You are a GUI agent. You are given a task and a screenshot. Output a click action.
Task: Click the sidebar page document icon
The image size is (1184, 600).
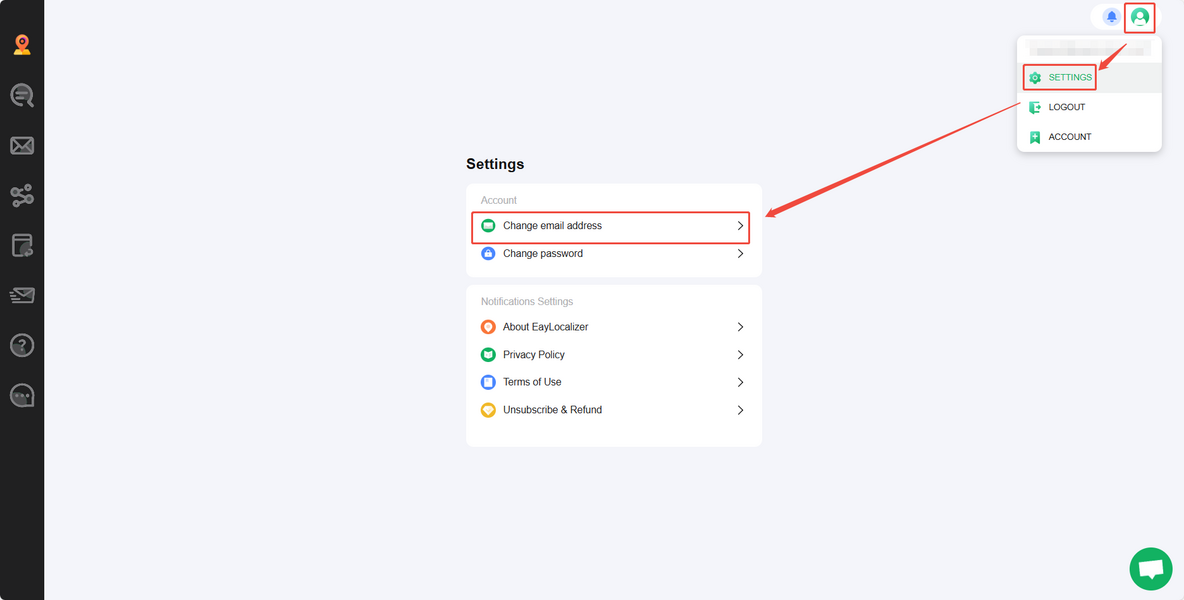click(22, 245)
